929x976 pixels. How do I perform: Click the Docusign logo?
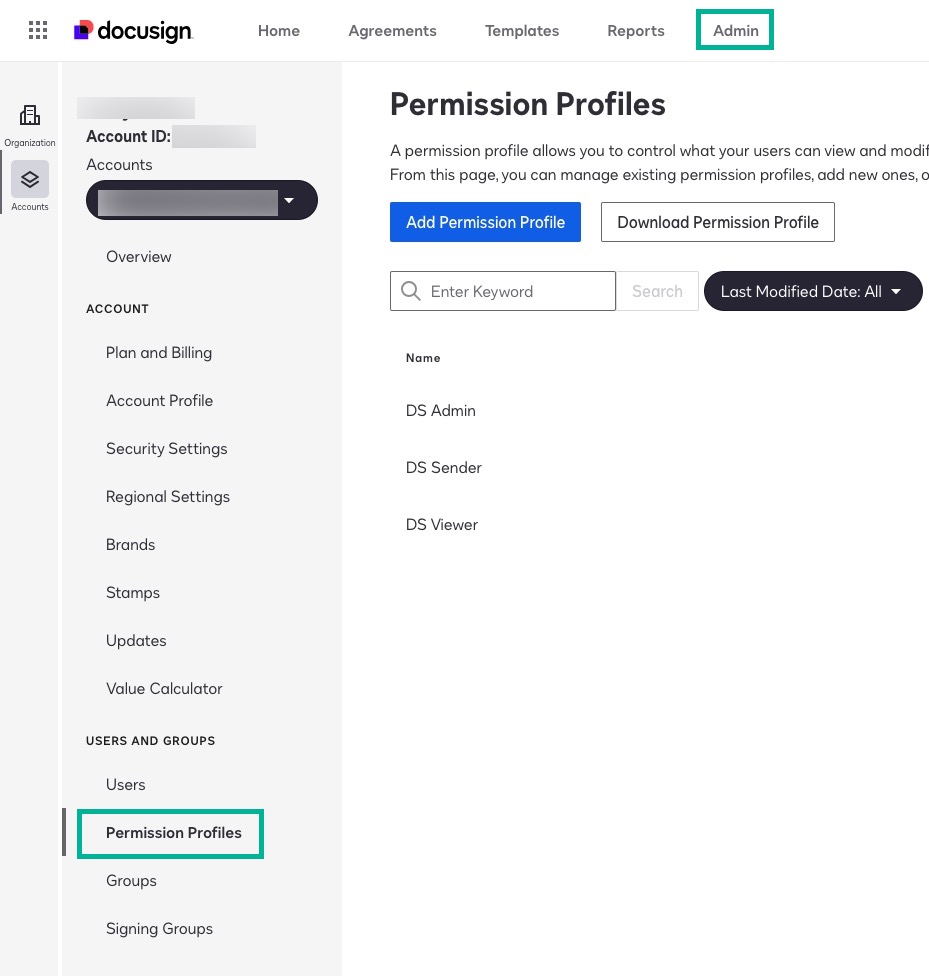133,31
